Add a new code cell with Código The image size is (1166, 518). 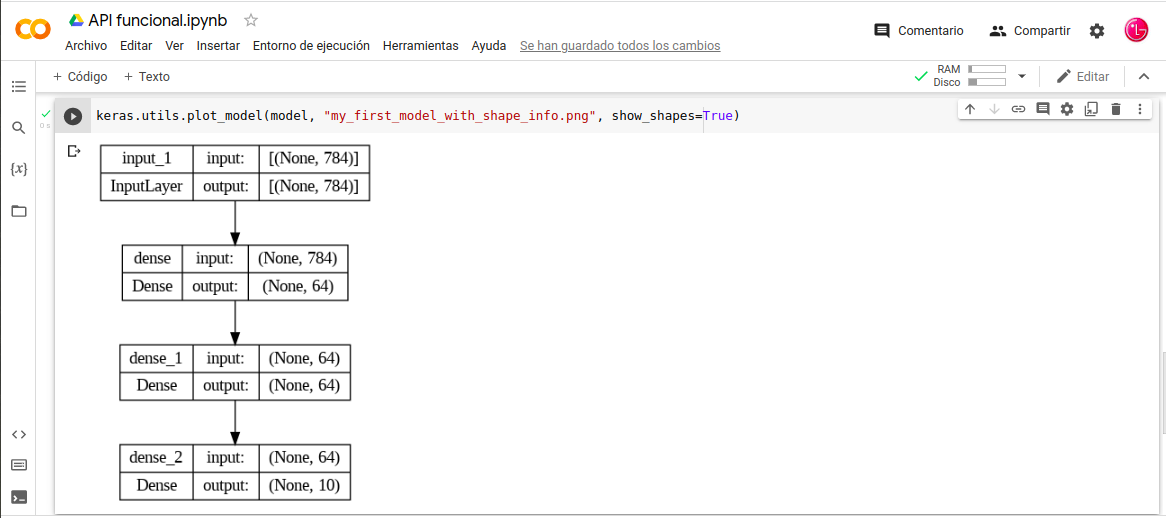click(x=80, y=77)
